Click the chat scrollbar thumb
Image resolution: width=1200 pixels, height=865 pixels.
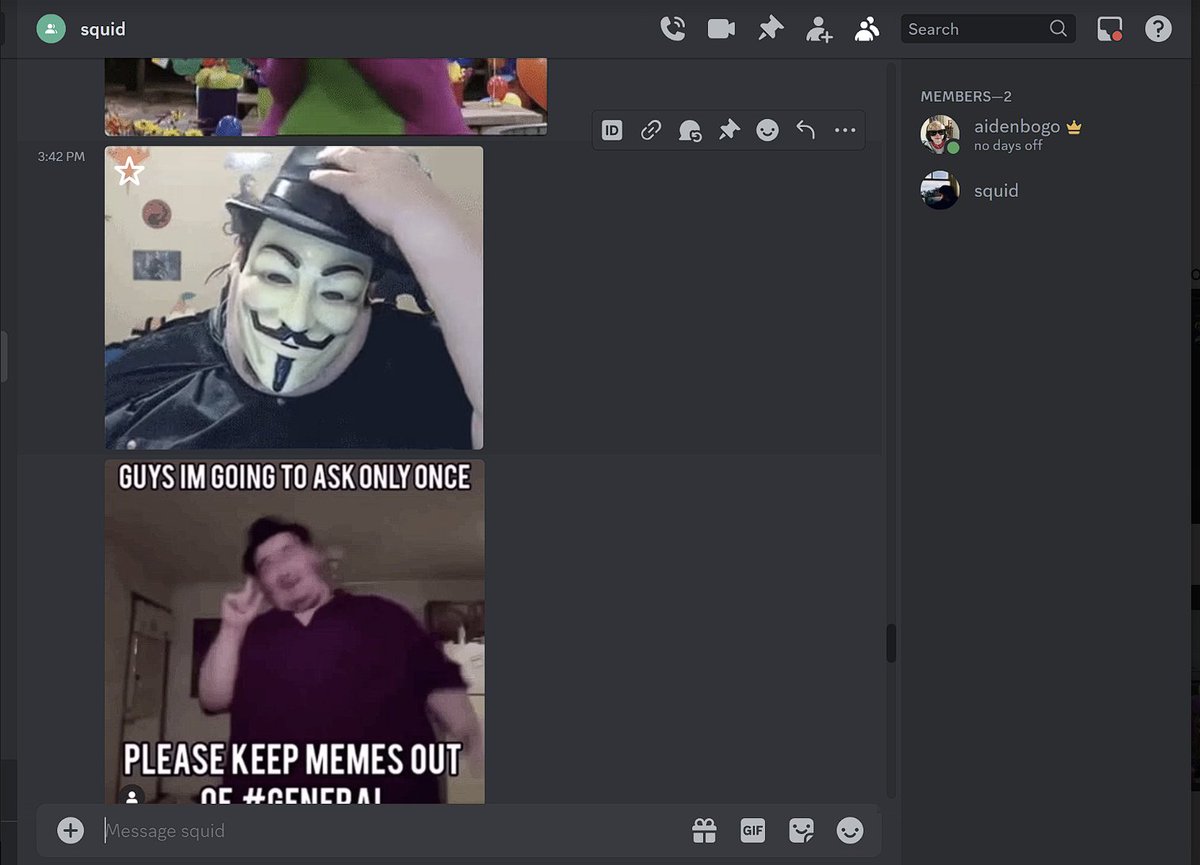pos(891,643)
